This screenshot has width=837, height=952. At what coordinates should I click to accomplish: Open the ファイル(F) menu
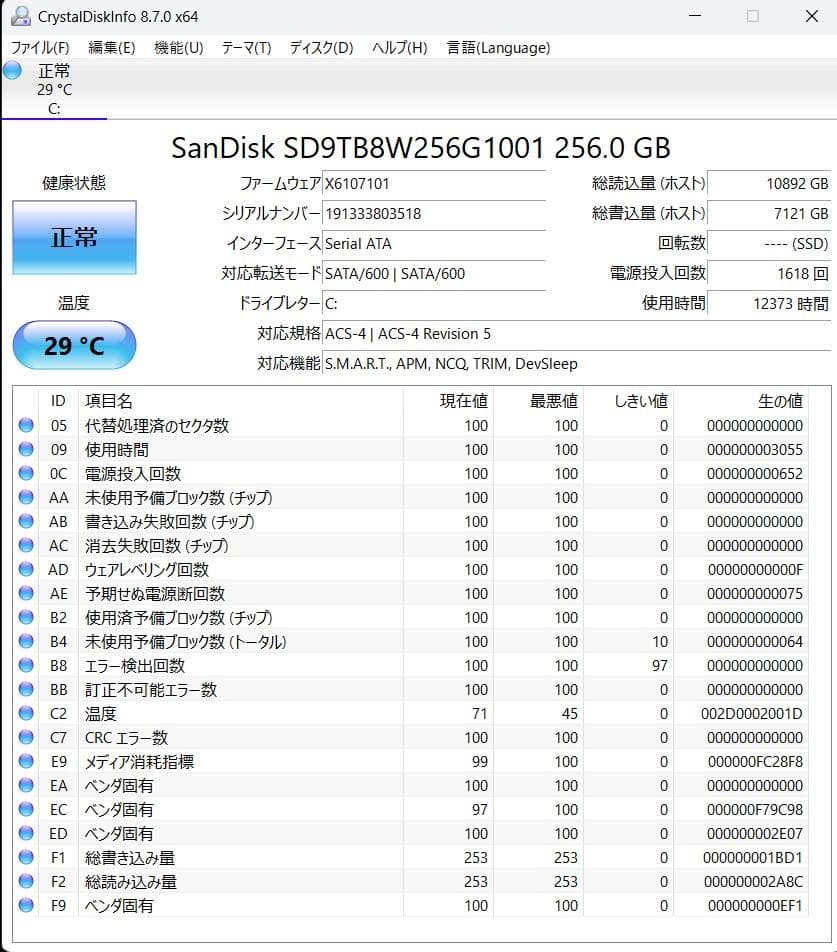(x=40, y=47)
